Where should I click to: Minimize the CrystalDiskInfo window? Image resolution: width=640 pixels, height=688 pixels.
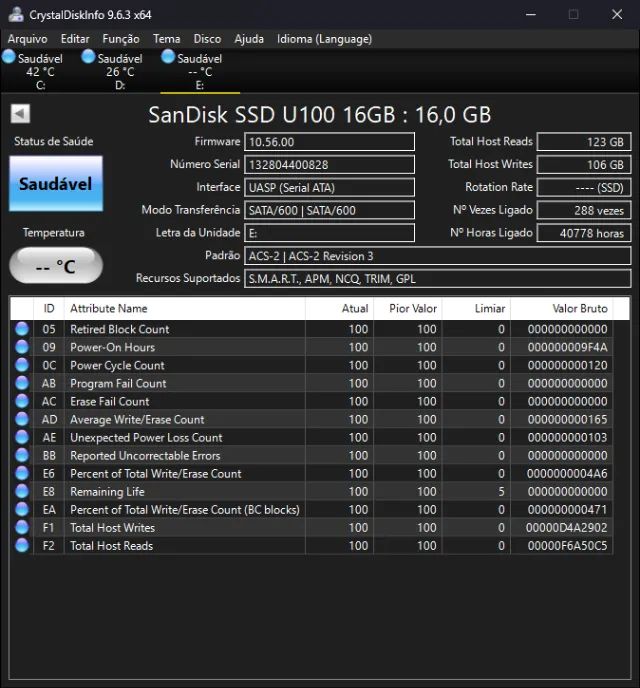531,14
